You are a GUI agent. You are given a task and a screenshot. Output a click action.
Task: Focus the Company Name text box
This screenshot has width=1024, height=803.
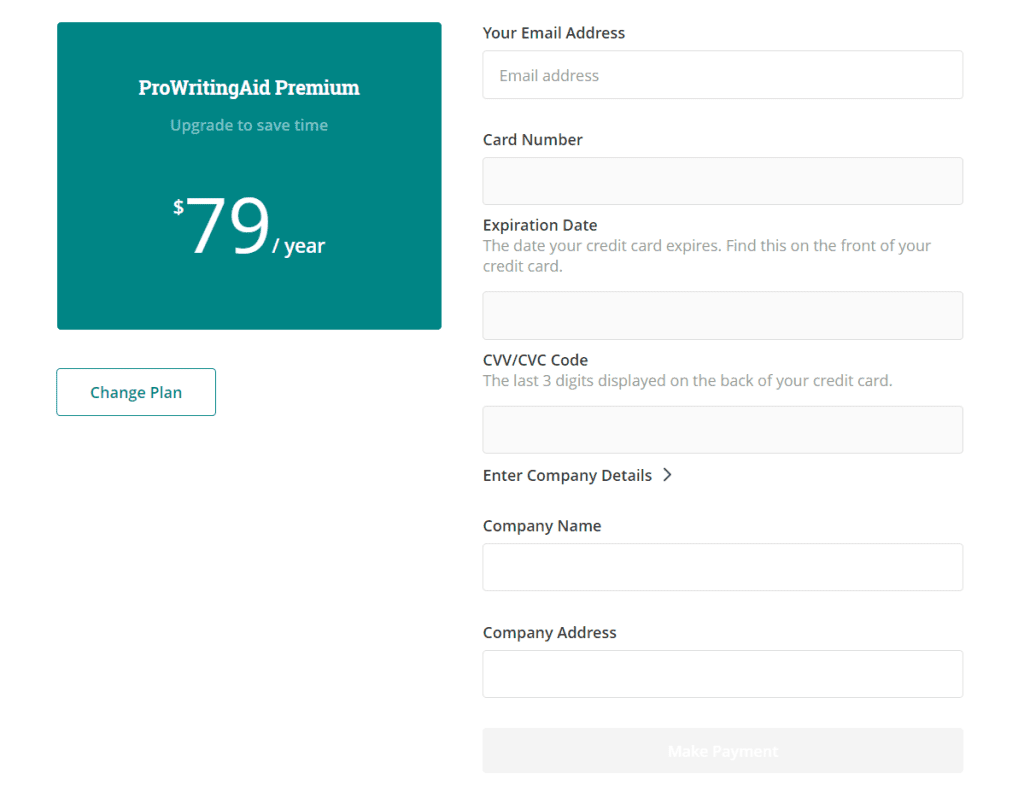click(722, 567)
